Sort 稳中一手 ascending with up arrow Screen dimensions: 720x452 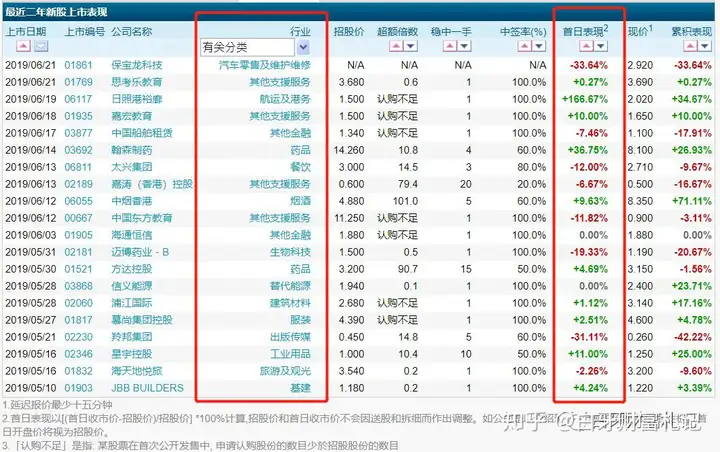click(450, 46)
